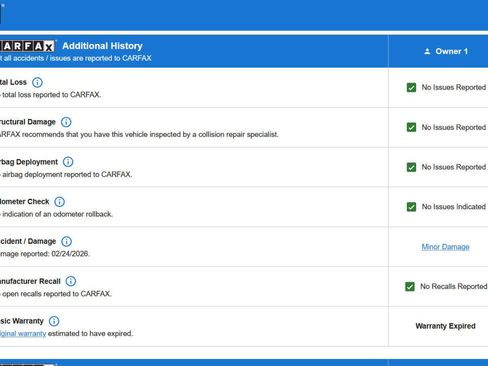Click 'No Issues Indicated' odometer status

[x=454, y=207]
